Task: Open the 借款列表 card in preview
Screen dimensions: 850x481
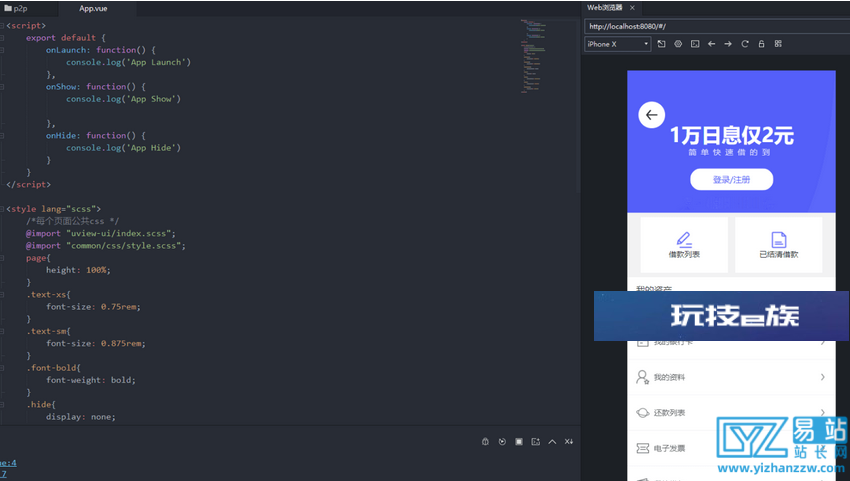Action: pyautogui.click(x=684, y=245)
